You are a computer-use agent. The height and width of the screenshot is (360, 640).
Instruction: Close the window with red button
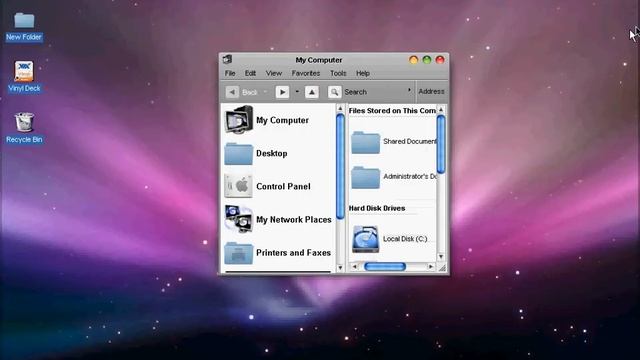pyautogui.click(x=440, y=60)
